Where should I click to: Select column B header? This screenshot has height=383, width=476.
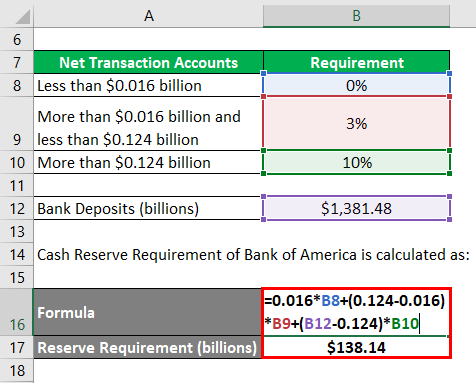coord(356,15)
